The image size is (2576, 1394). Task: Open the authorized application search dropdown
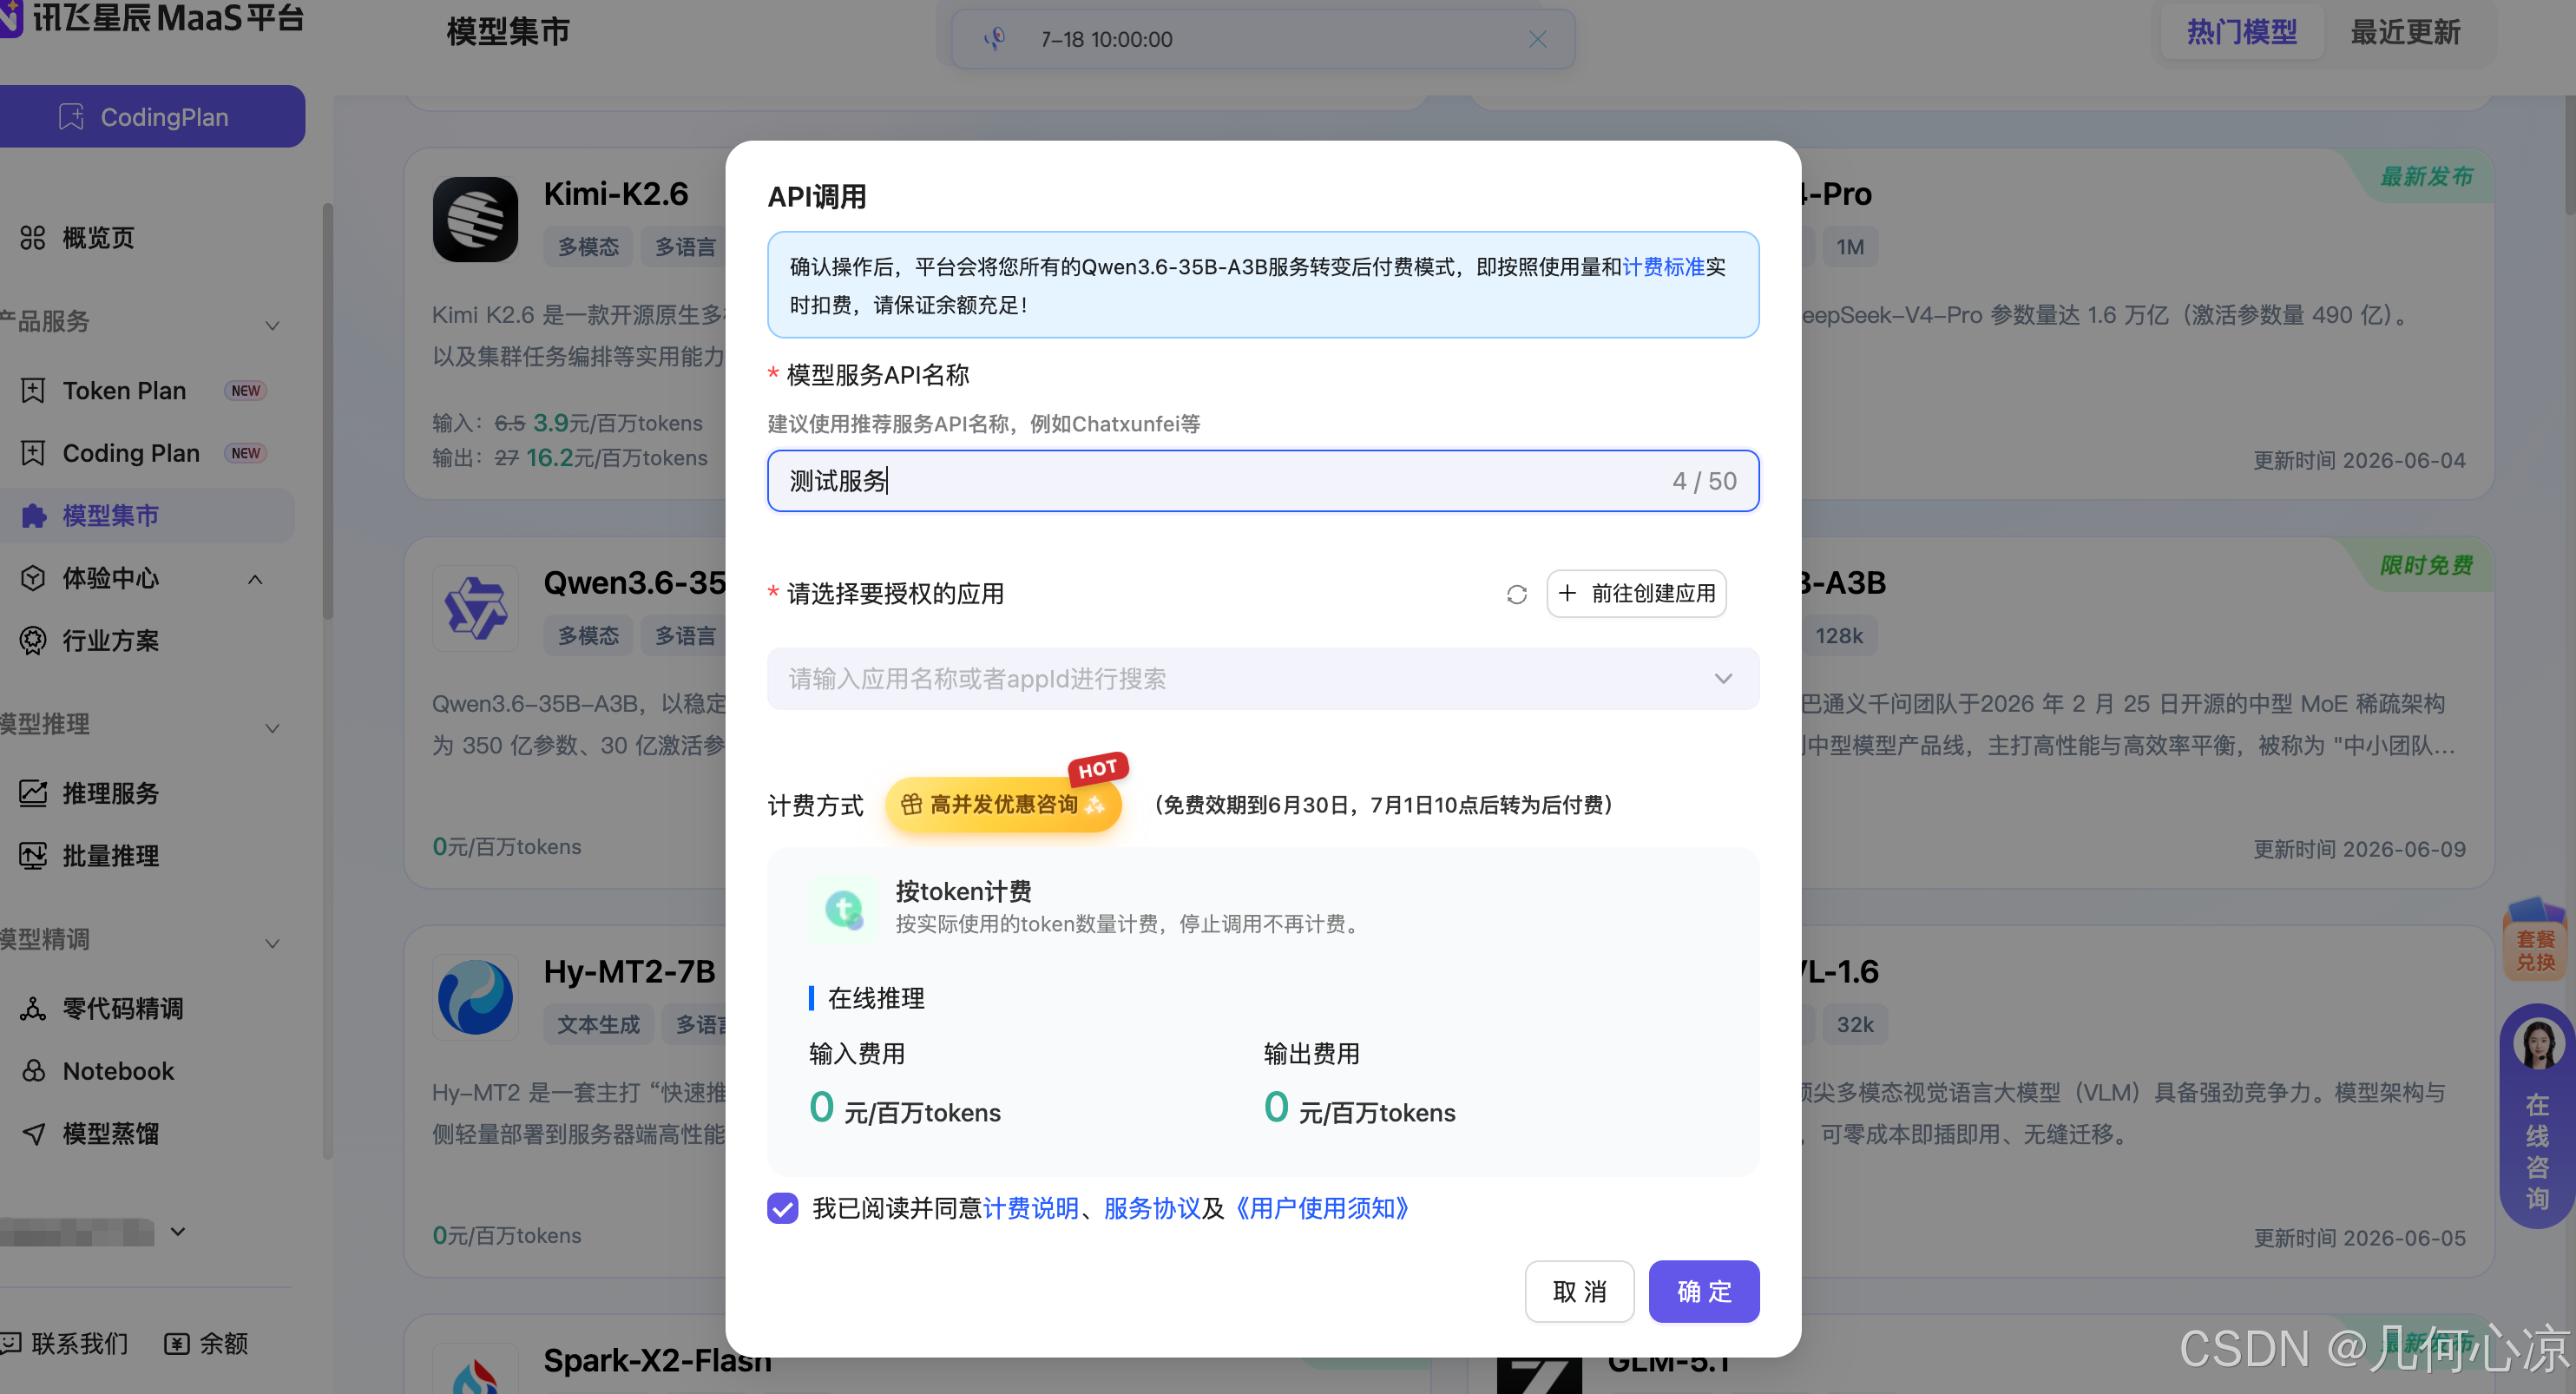point(1262,679)
